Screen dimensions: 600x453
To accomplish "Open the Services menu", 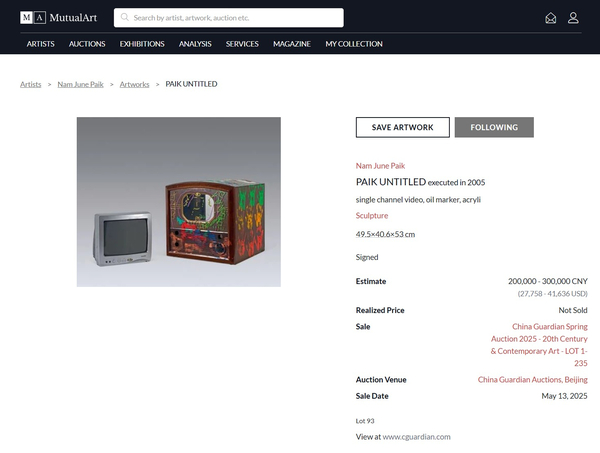I will [x=242, y=44].
